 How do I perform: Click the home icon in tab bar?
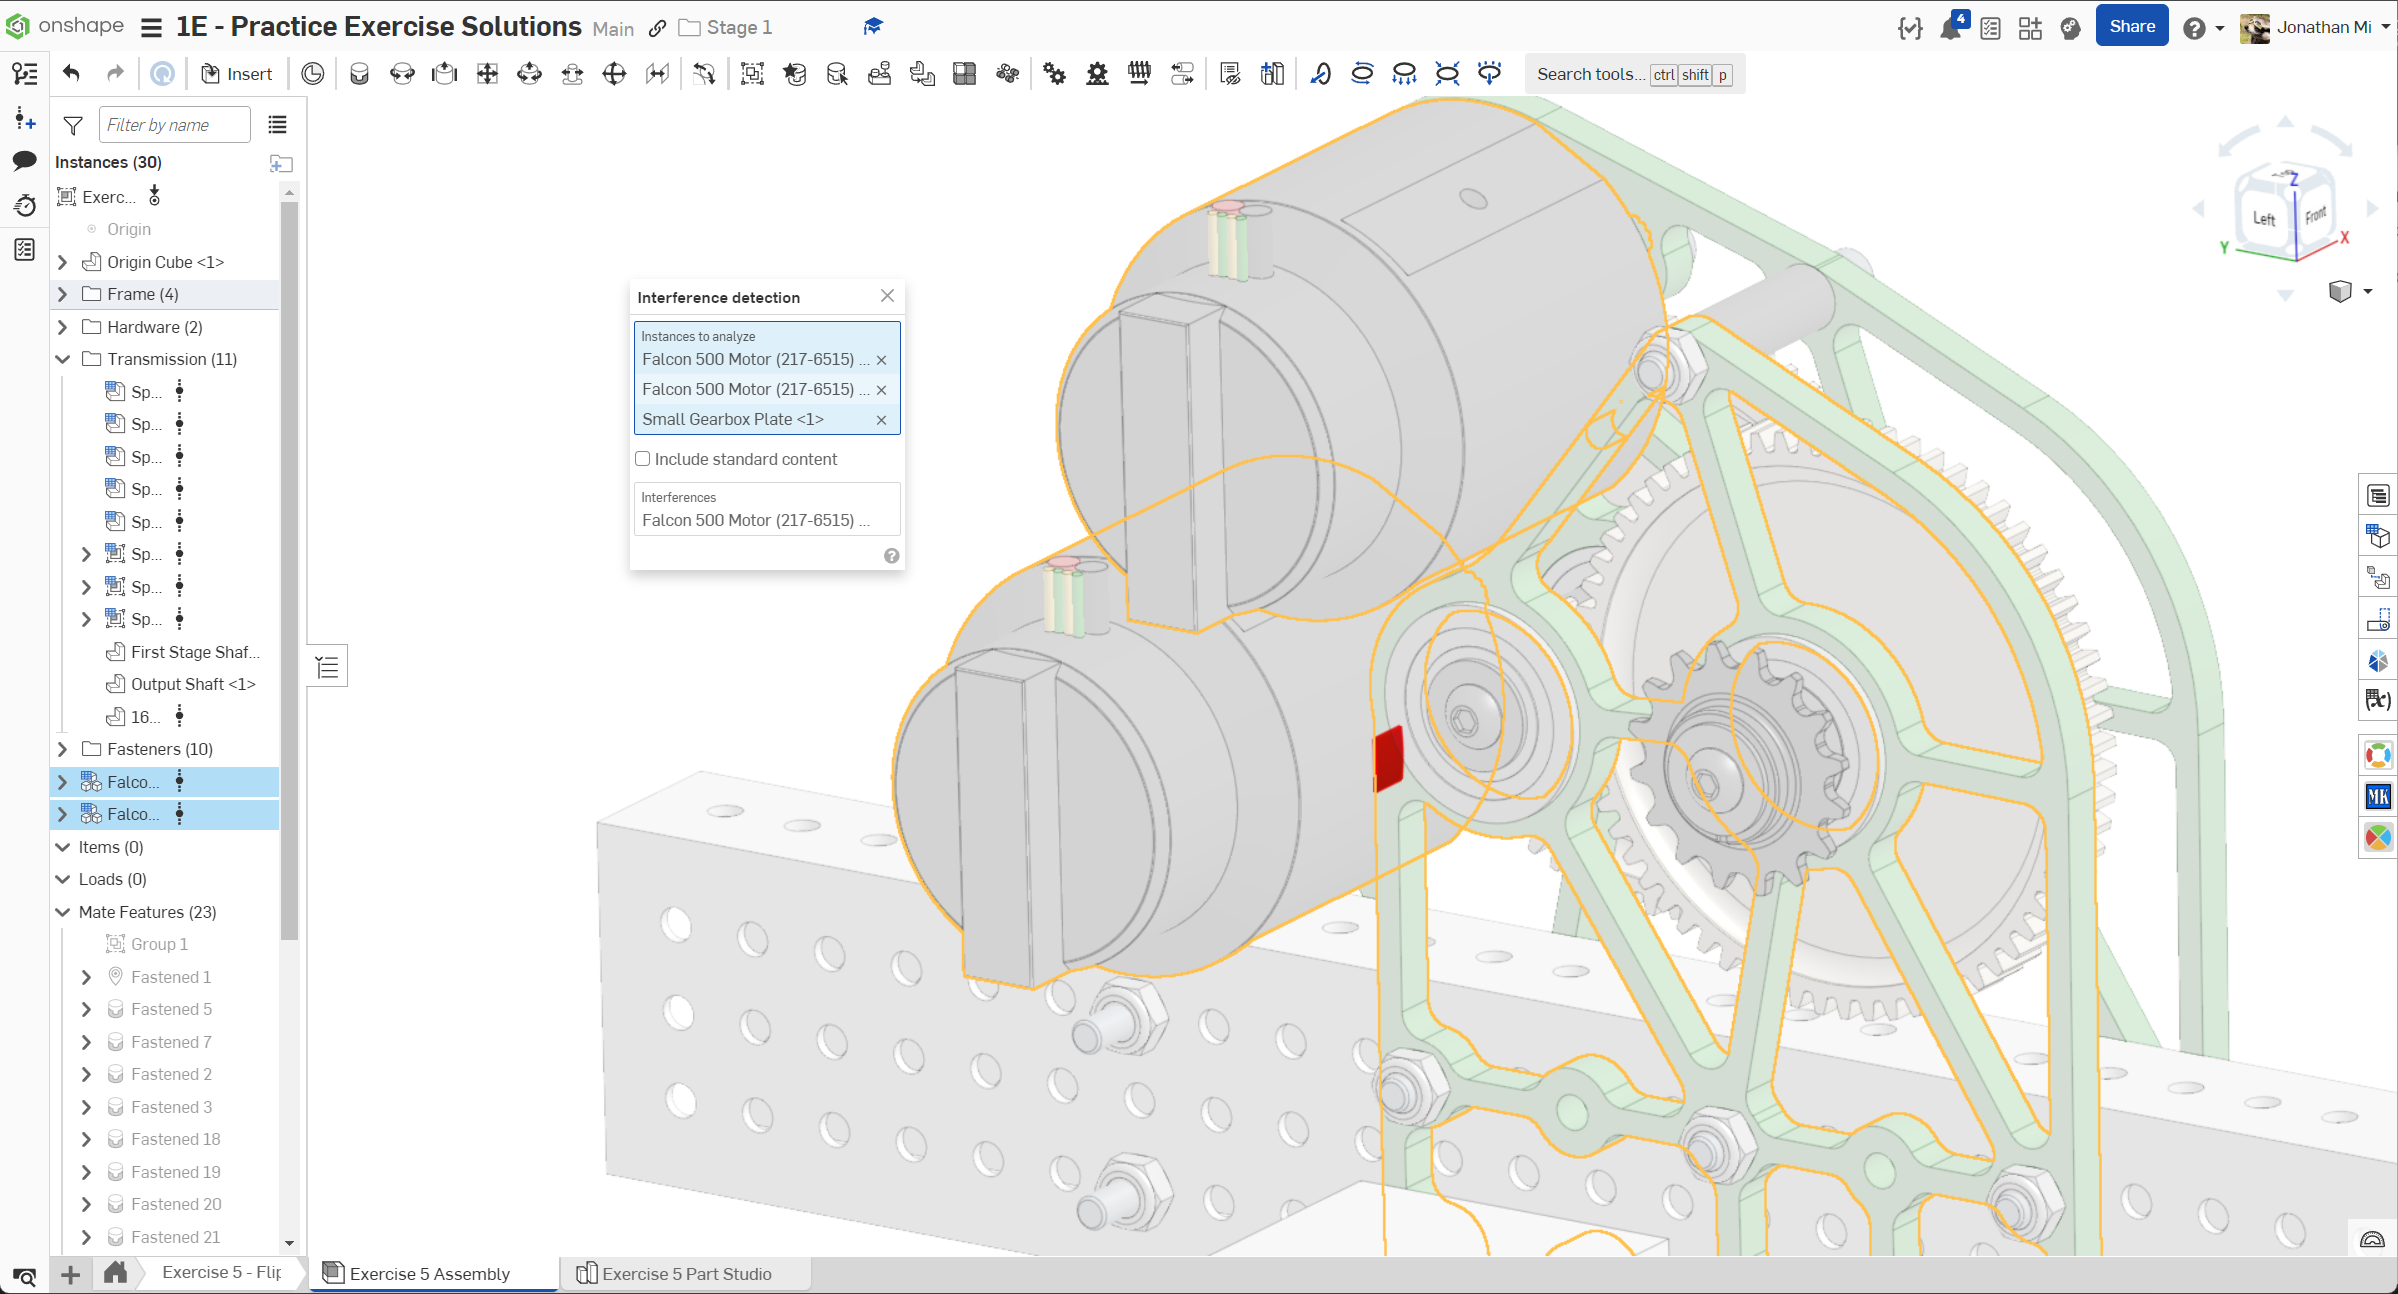(x=115, y=1273)
